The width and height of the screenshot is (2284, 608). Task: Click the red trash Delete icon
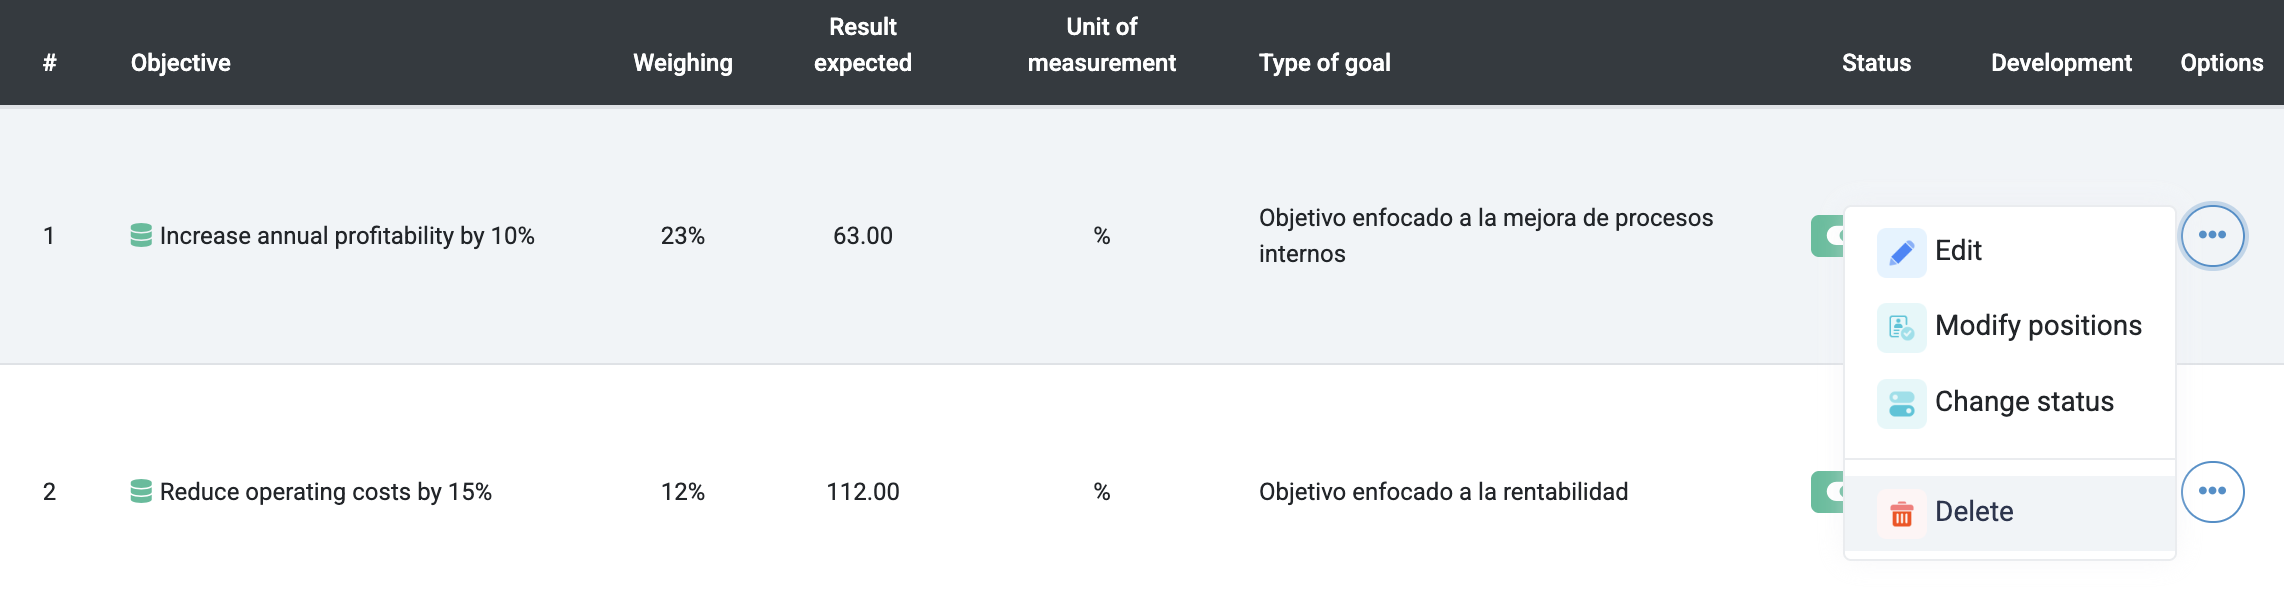[1901, 514]
